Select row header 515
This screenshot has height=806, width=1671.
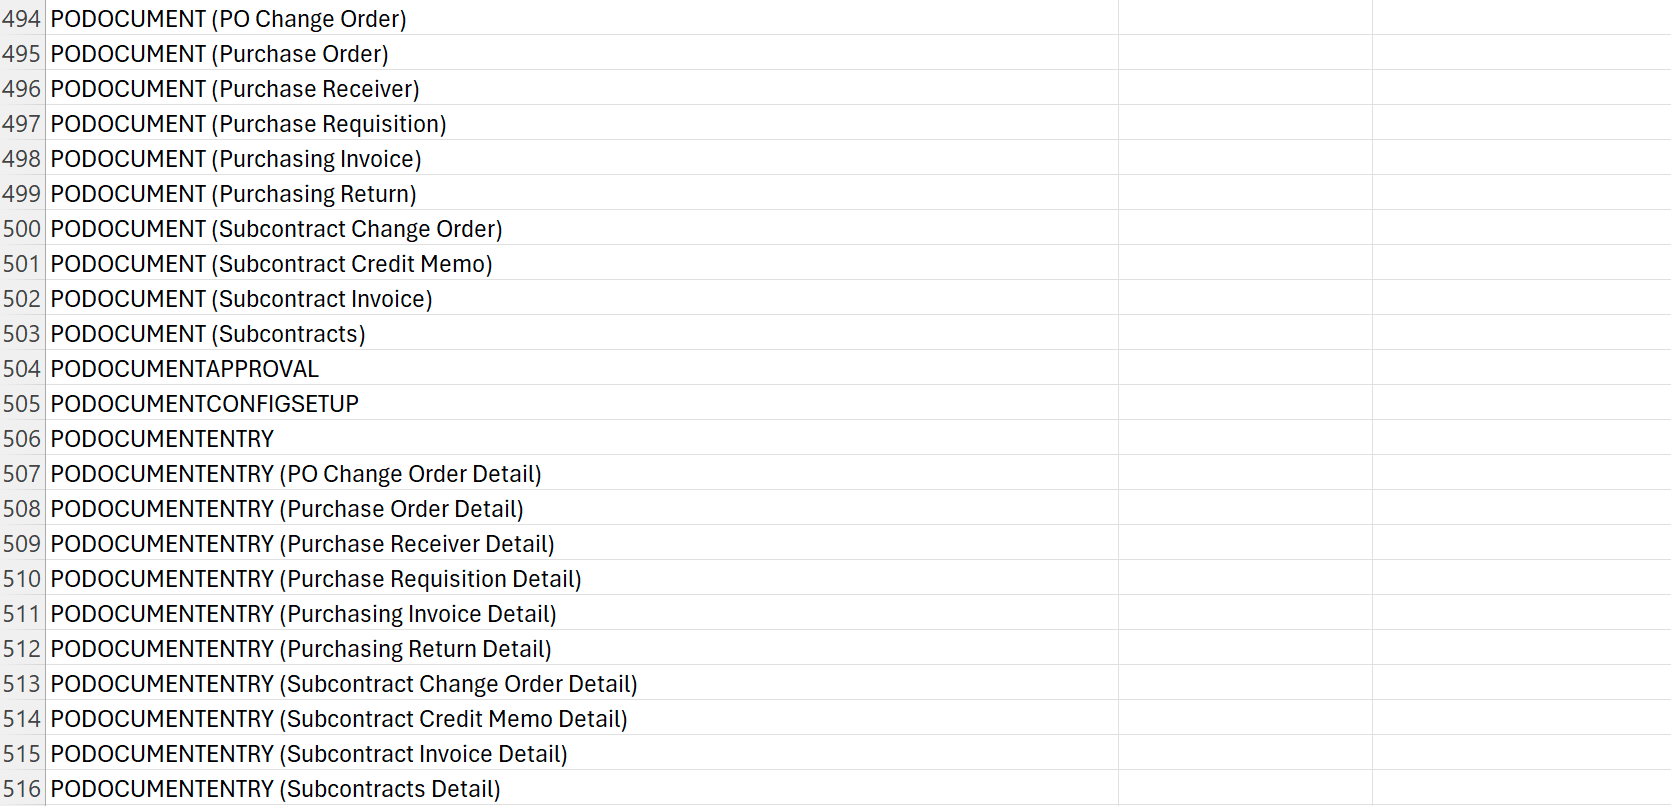click(x=22, y=753)
